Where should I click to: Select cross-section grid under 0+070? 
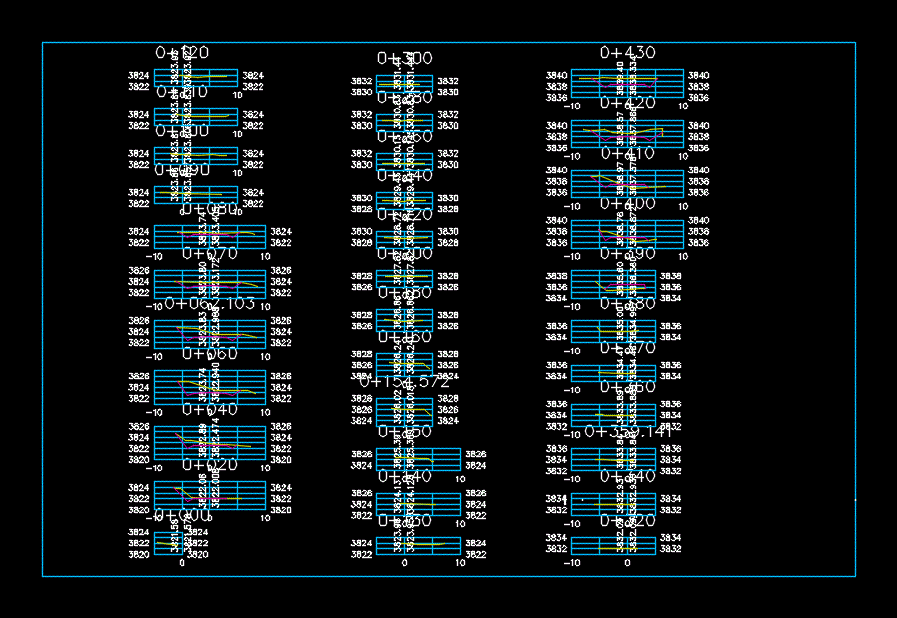click(210, 284)
